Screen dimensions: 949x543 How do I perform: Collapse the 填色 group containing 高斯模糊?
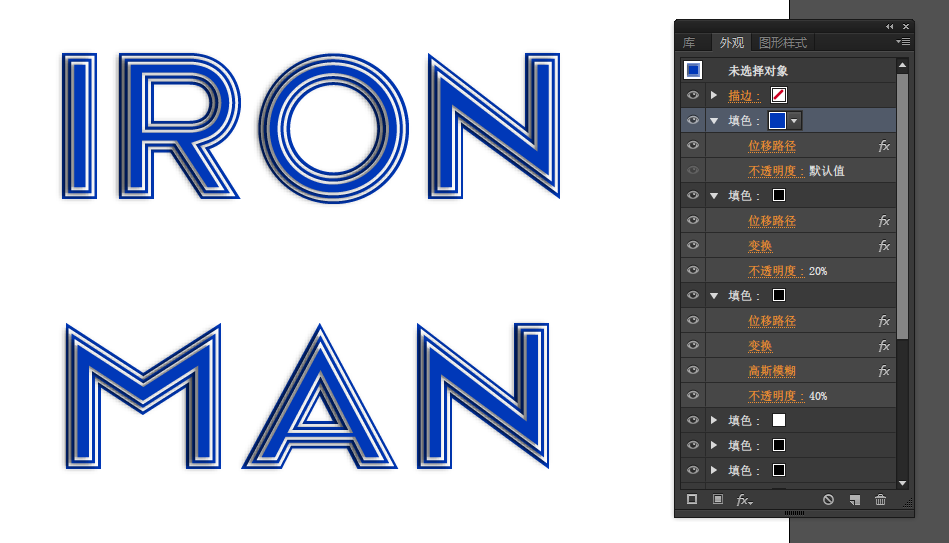click(714, 295)
